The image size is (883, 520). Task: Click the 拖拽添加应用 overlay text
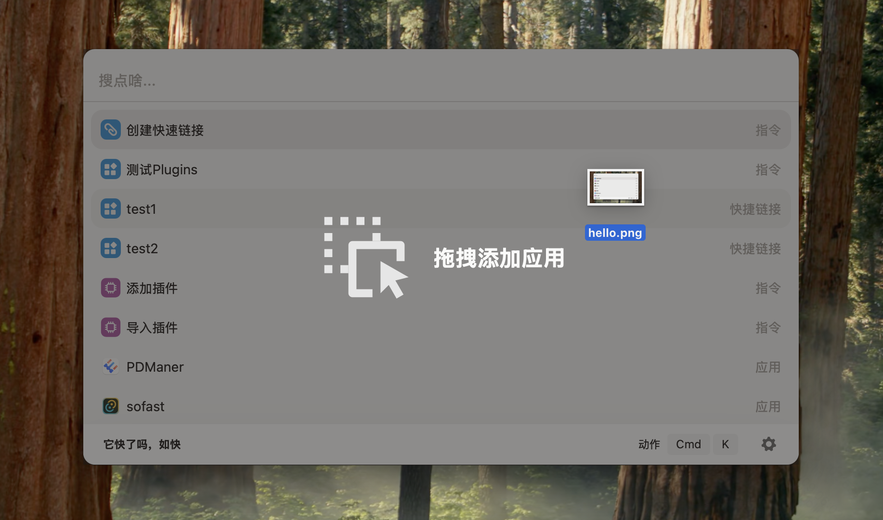499,258
